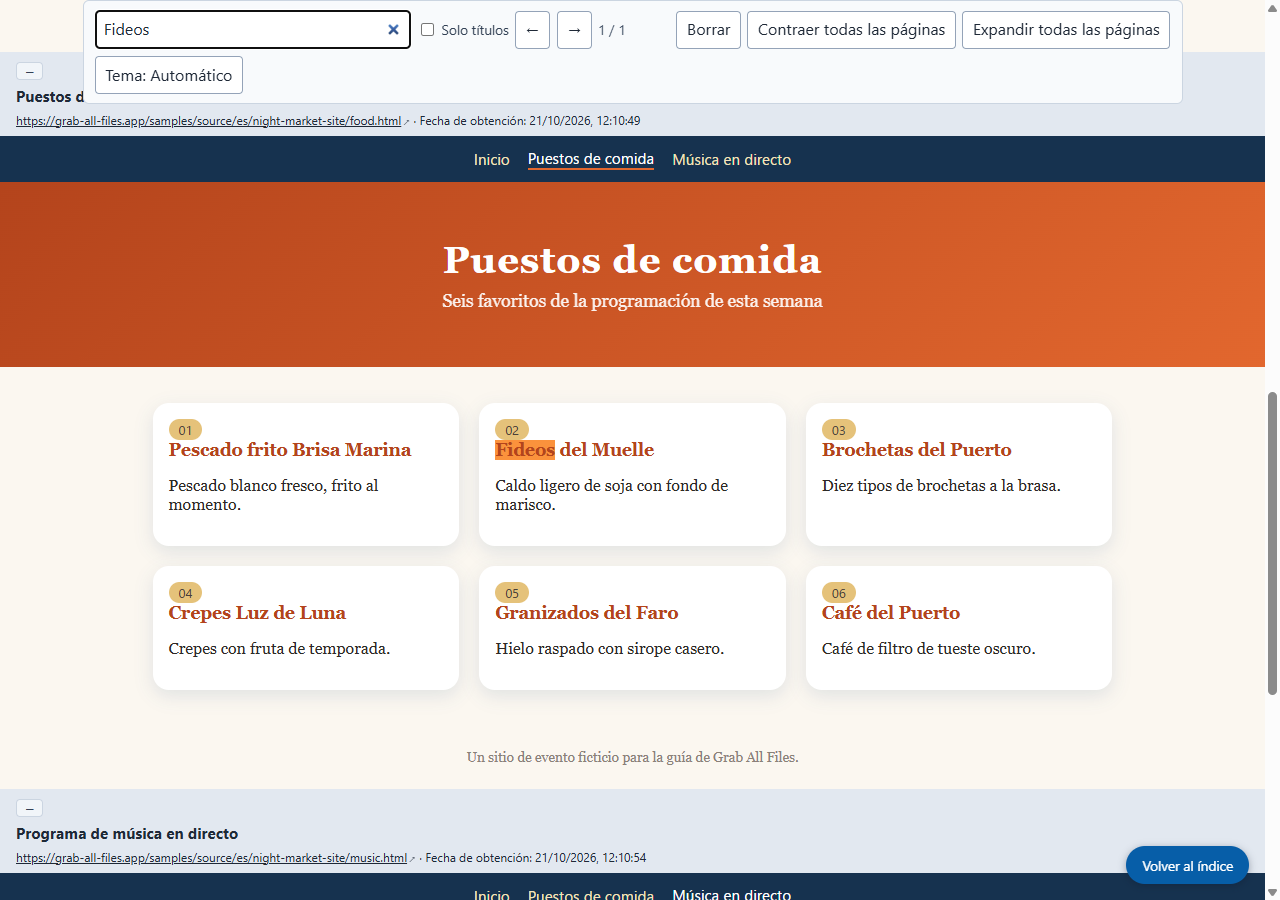Screen dimensions: 1280x900
Task: Click the search match counter 1 / 1
Action: (x=612, y=30)
